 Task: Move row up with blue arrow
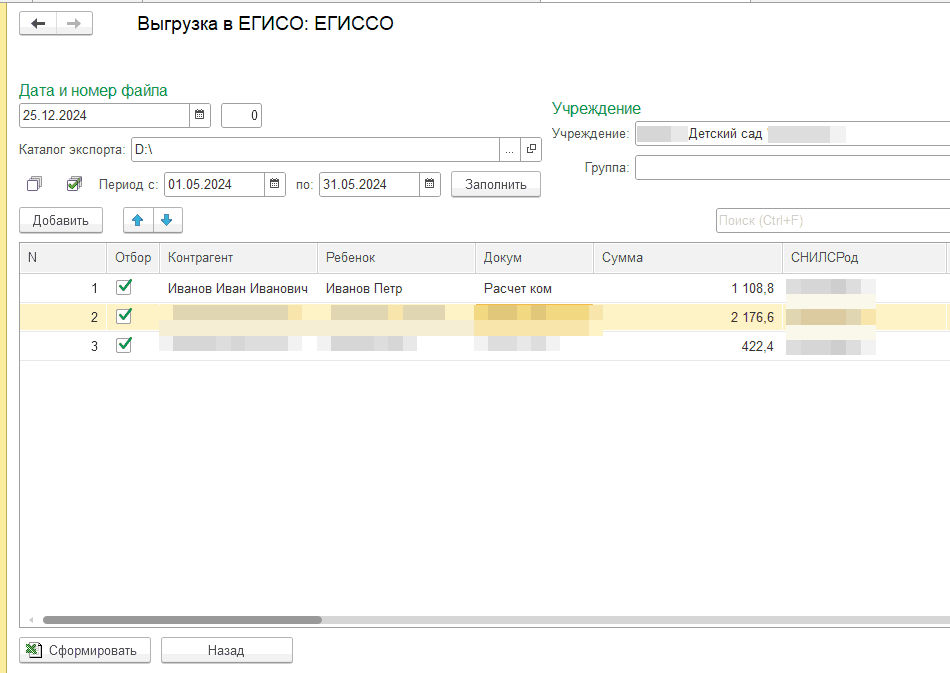point(138,220)
